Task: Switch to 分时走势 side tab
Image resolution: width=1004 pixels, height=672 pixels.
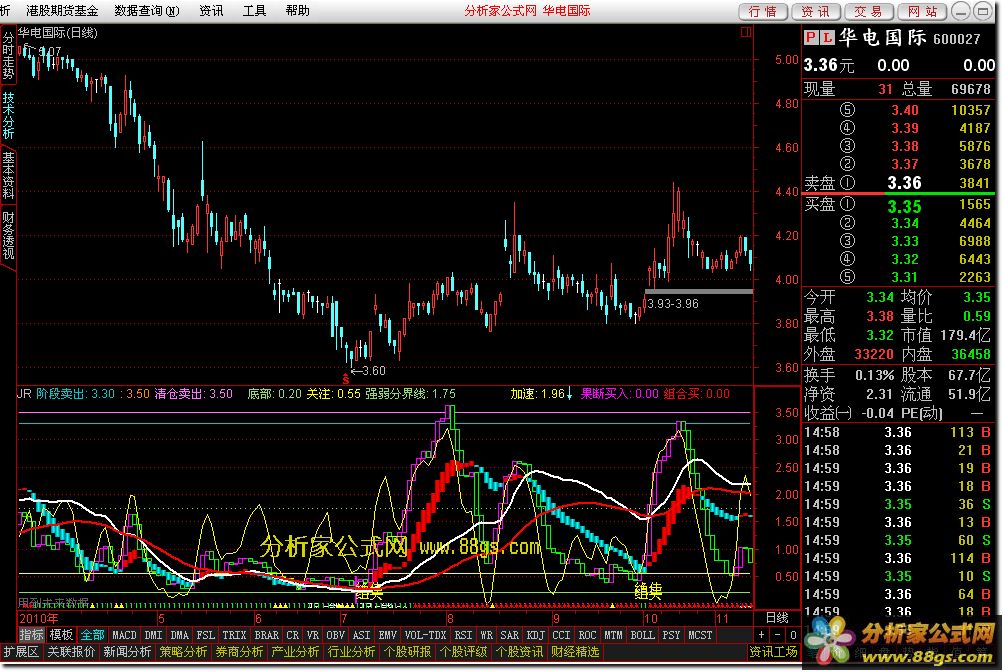Action: (x=8, y=55)
